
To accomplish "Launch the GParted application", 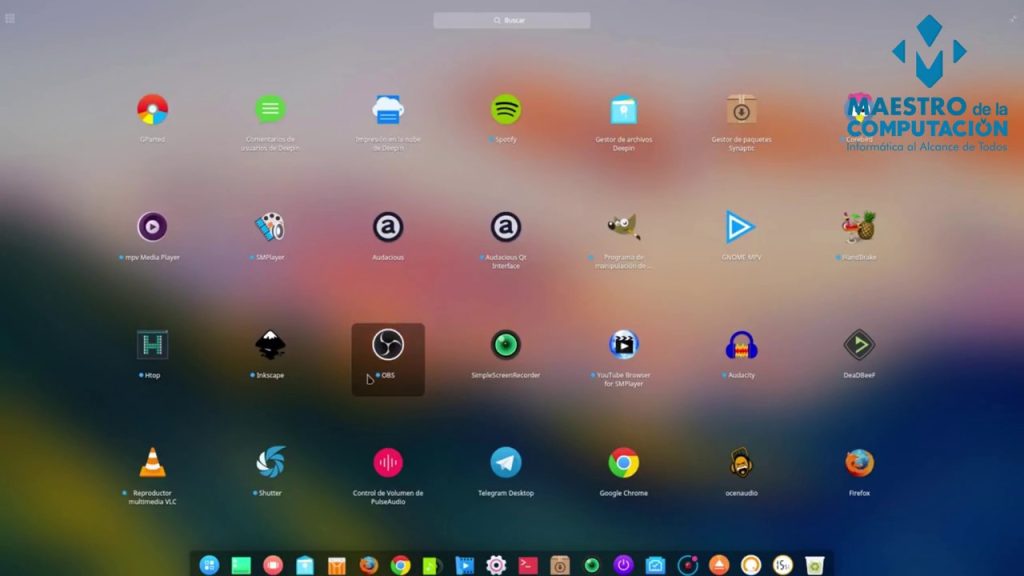I will (152, 110).
